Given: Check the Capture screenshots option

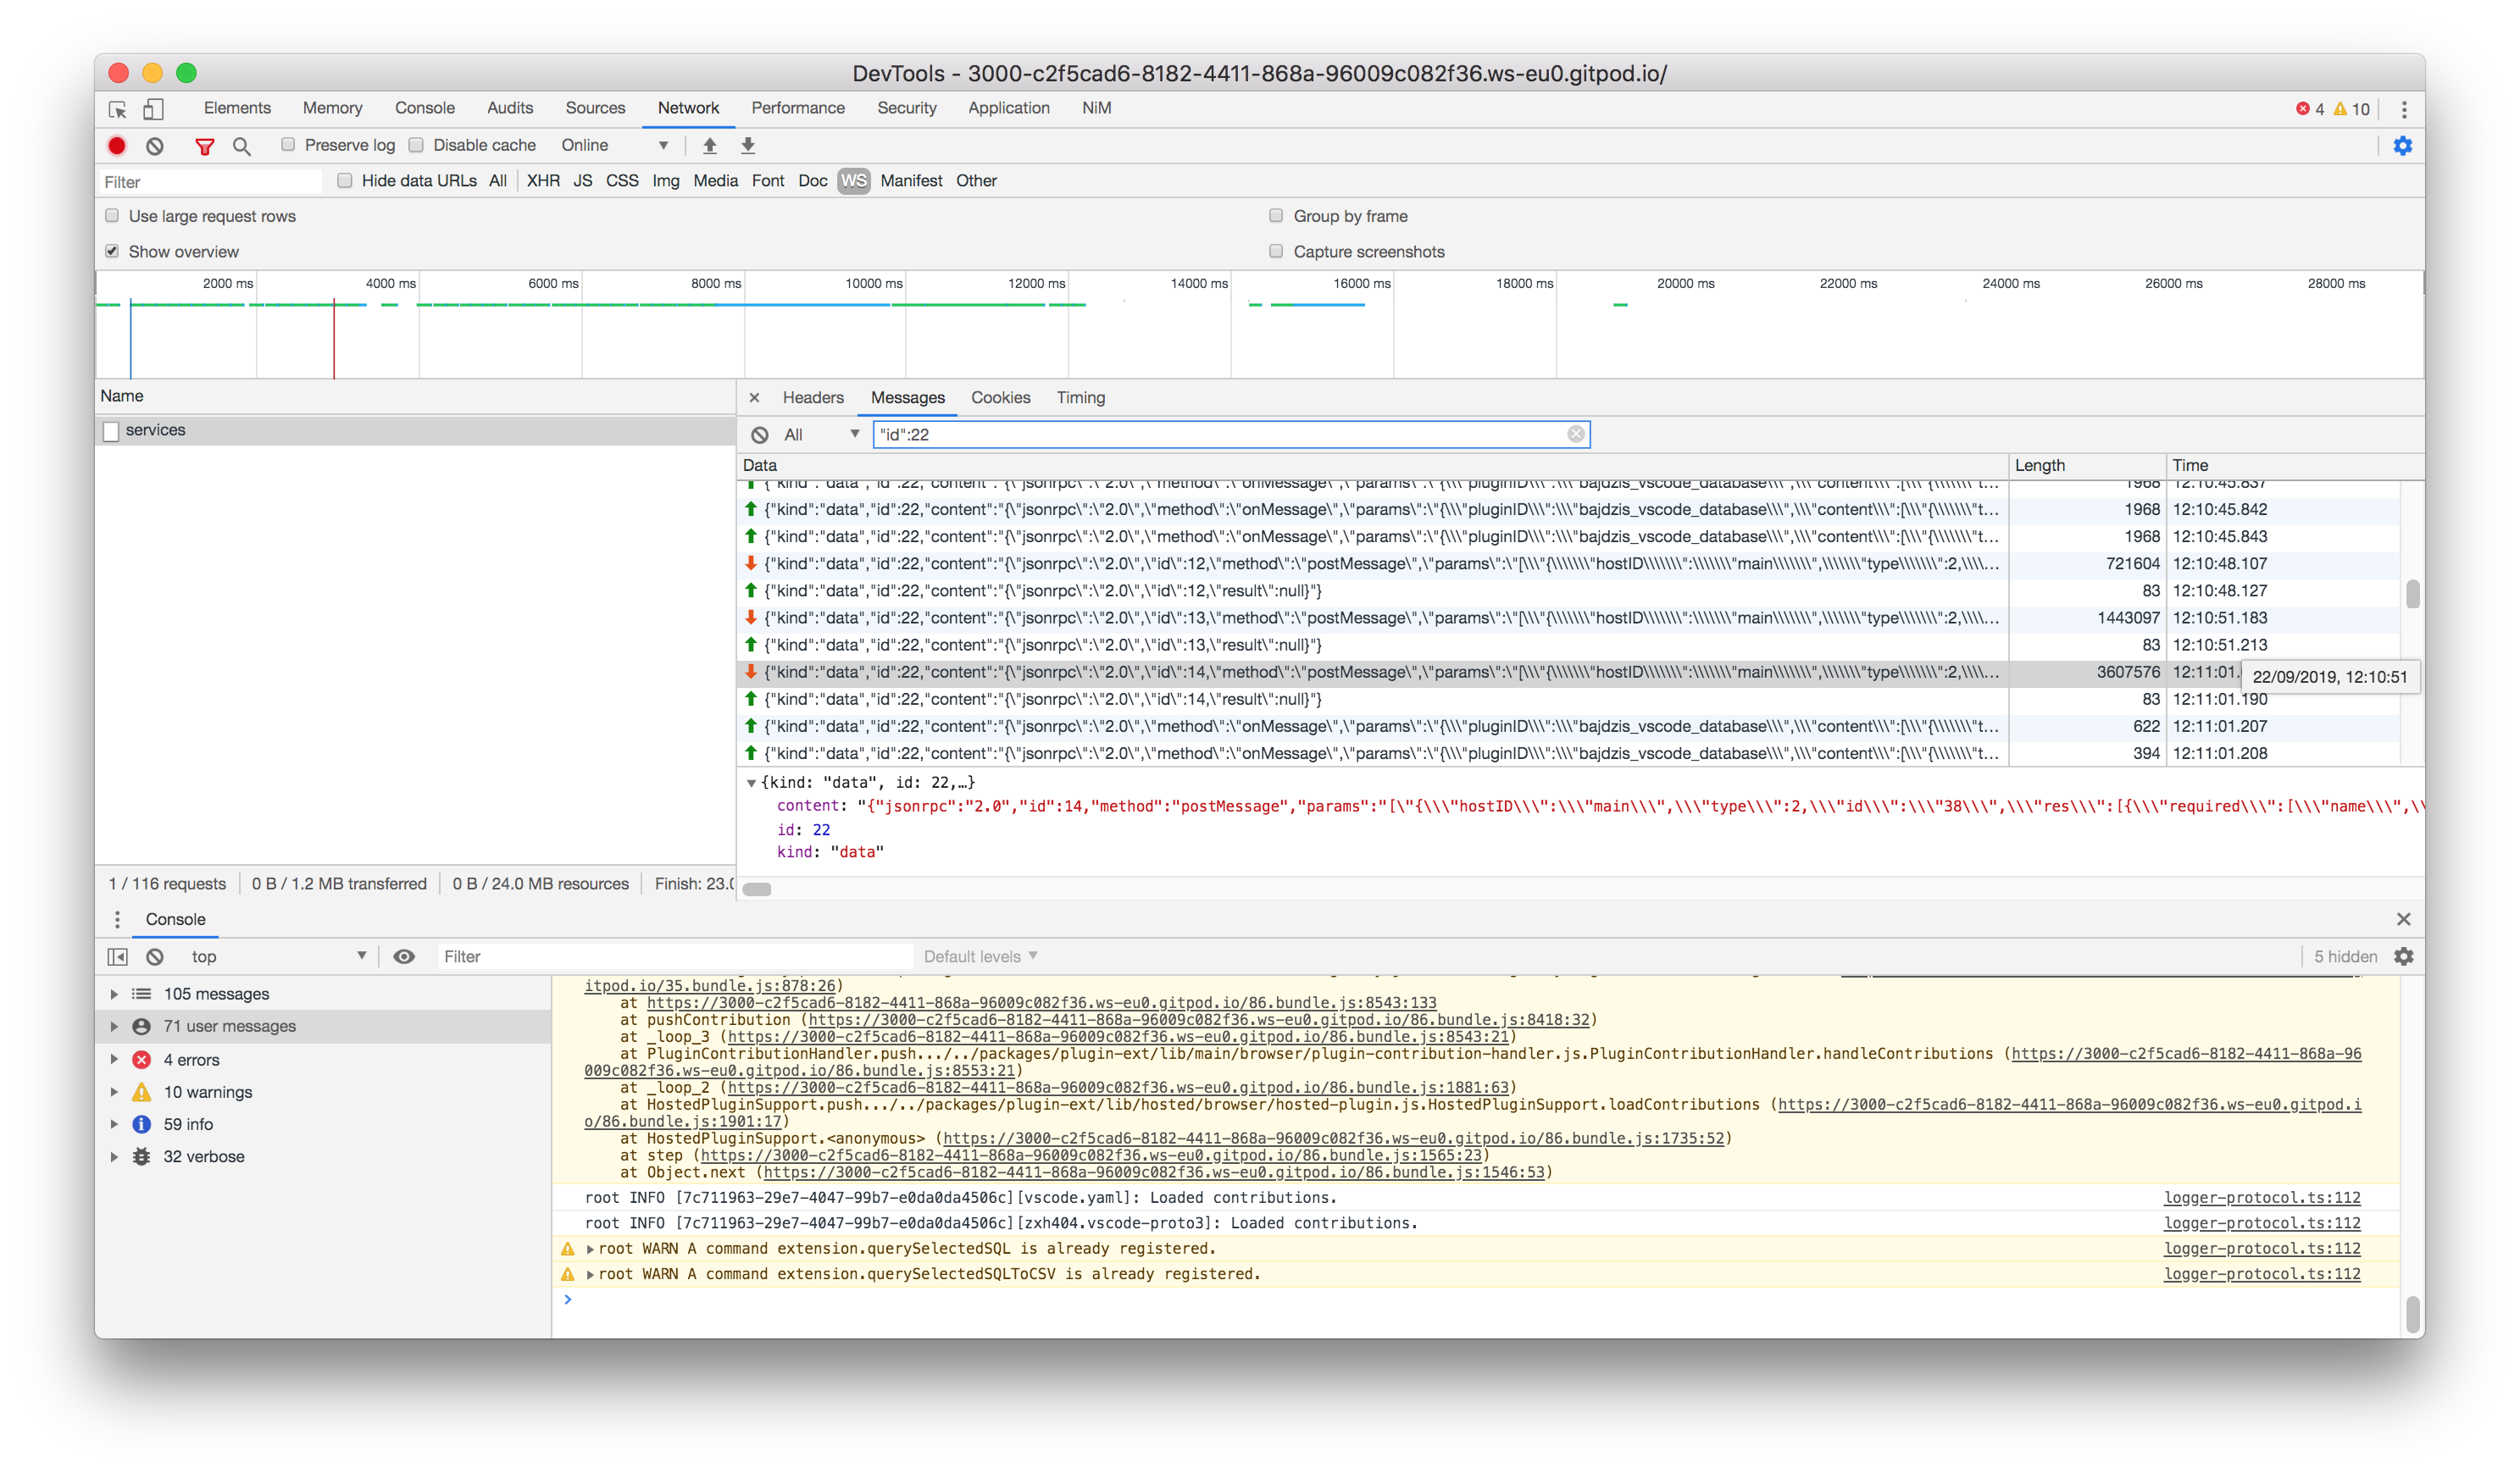Looking at the screenshot, I should click(1276, 251).
